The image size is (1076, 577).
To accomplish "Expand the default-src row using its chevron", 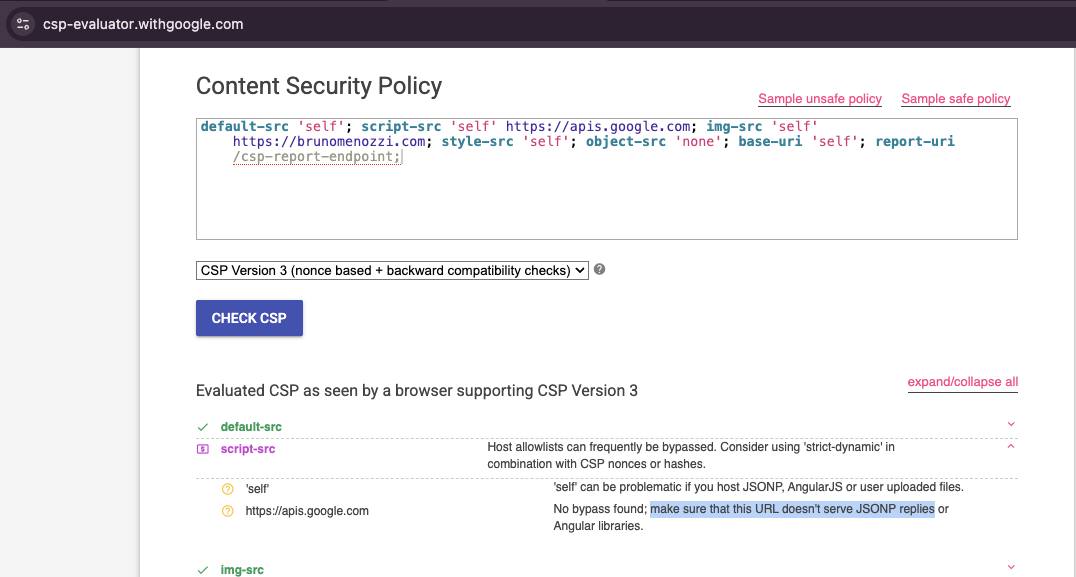I will pyautogui.click(x=1011, y=425).
